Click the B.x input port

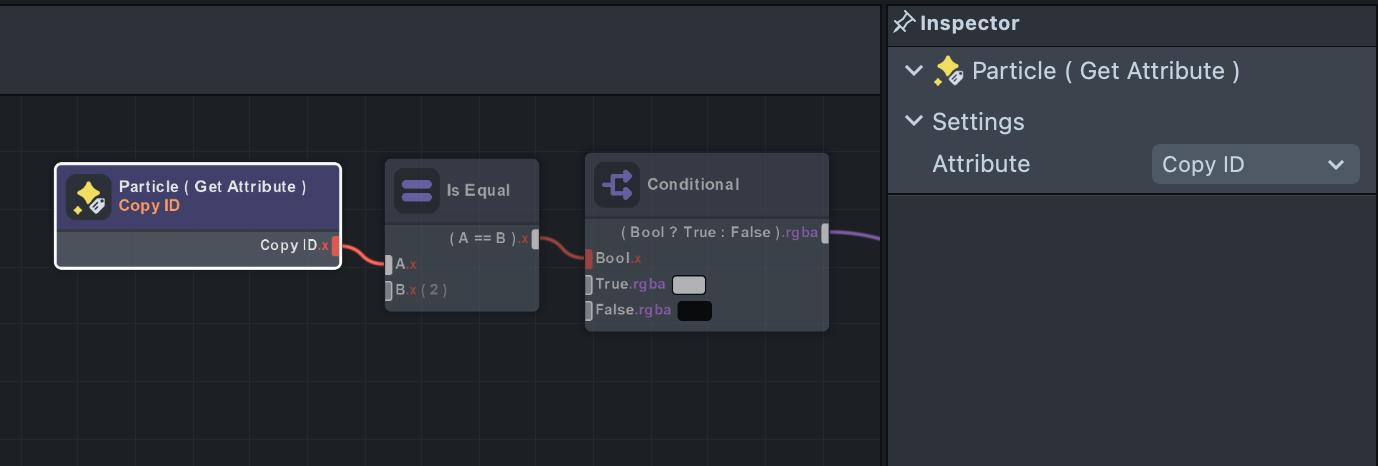pyautogui.click(x=389, y=291)
